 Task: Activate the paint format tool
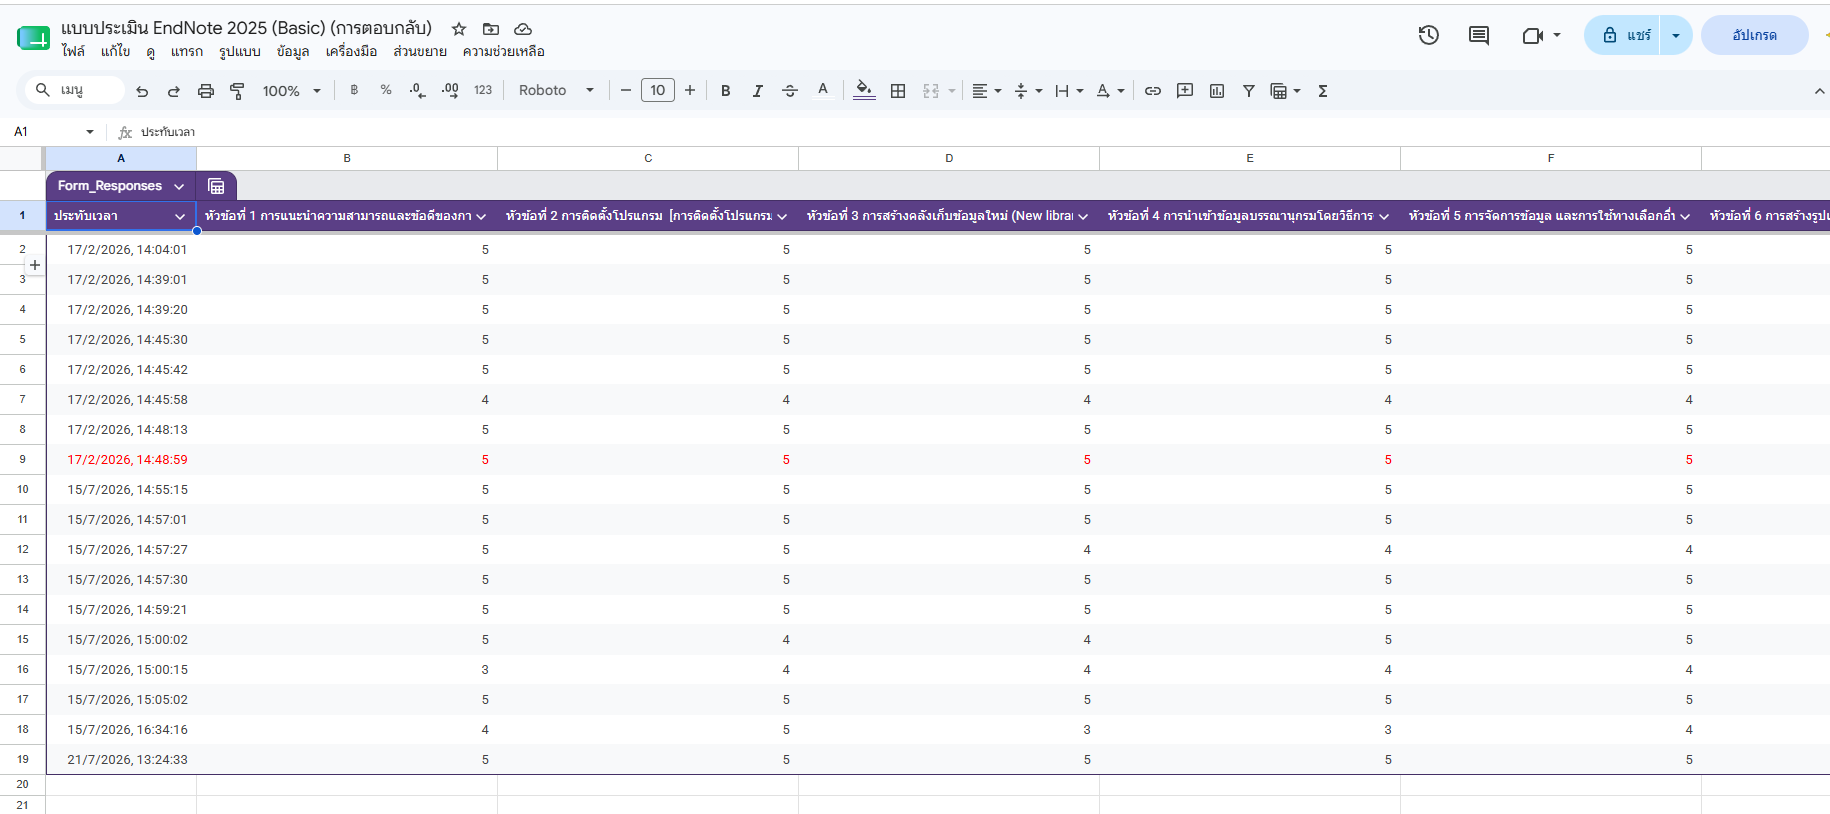237,91
